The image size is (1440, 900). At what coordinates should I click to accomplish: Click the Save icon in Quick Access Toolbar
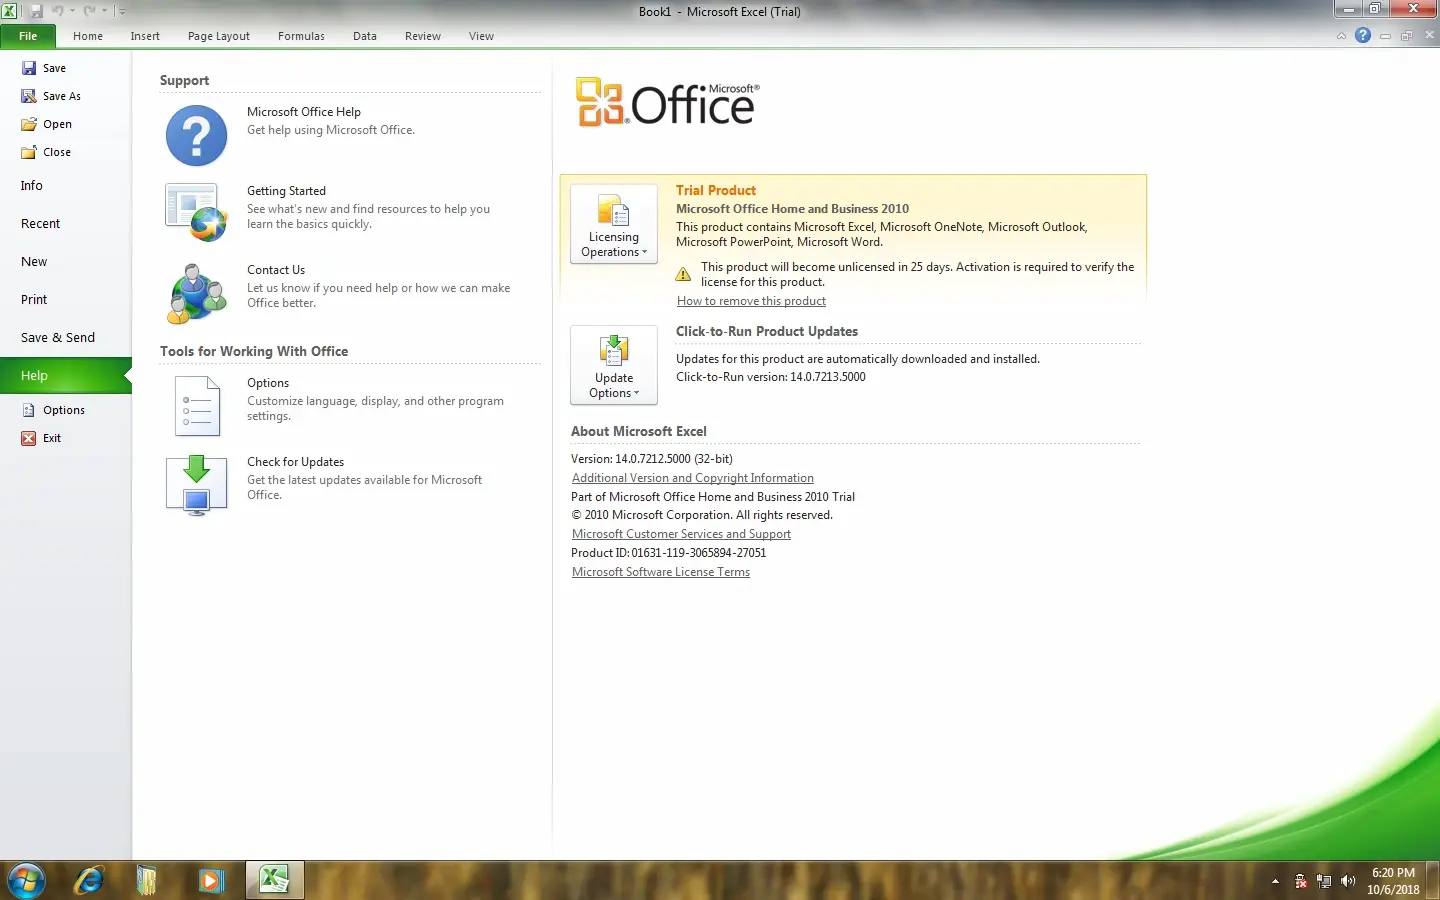tap(37, 11)
